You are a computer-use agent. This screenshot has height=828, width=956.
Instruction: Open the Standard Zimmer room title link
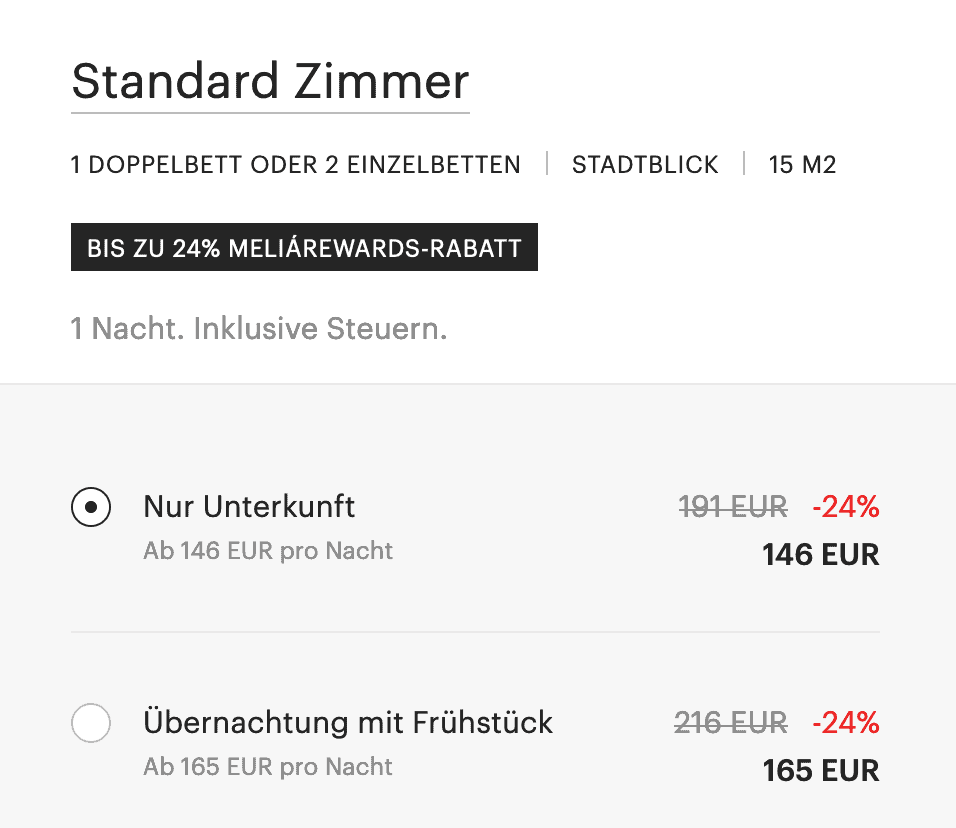270,82
